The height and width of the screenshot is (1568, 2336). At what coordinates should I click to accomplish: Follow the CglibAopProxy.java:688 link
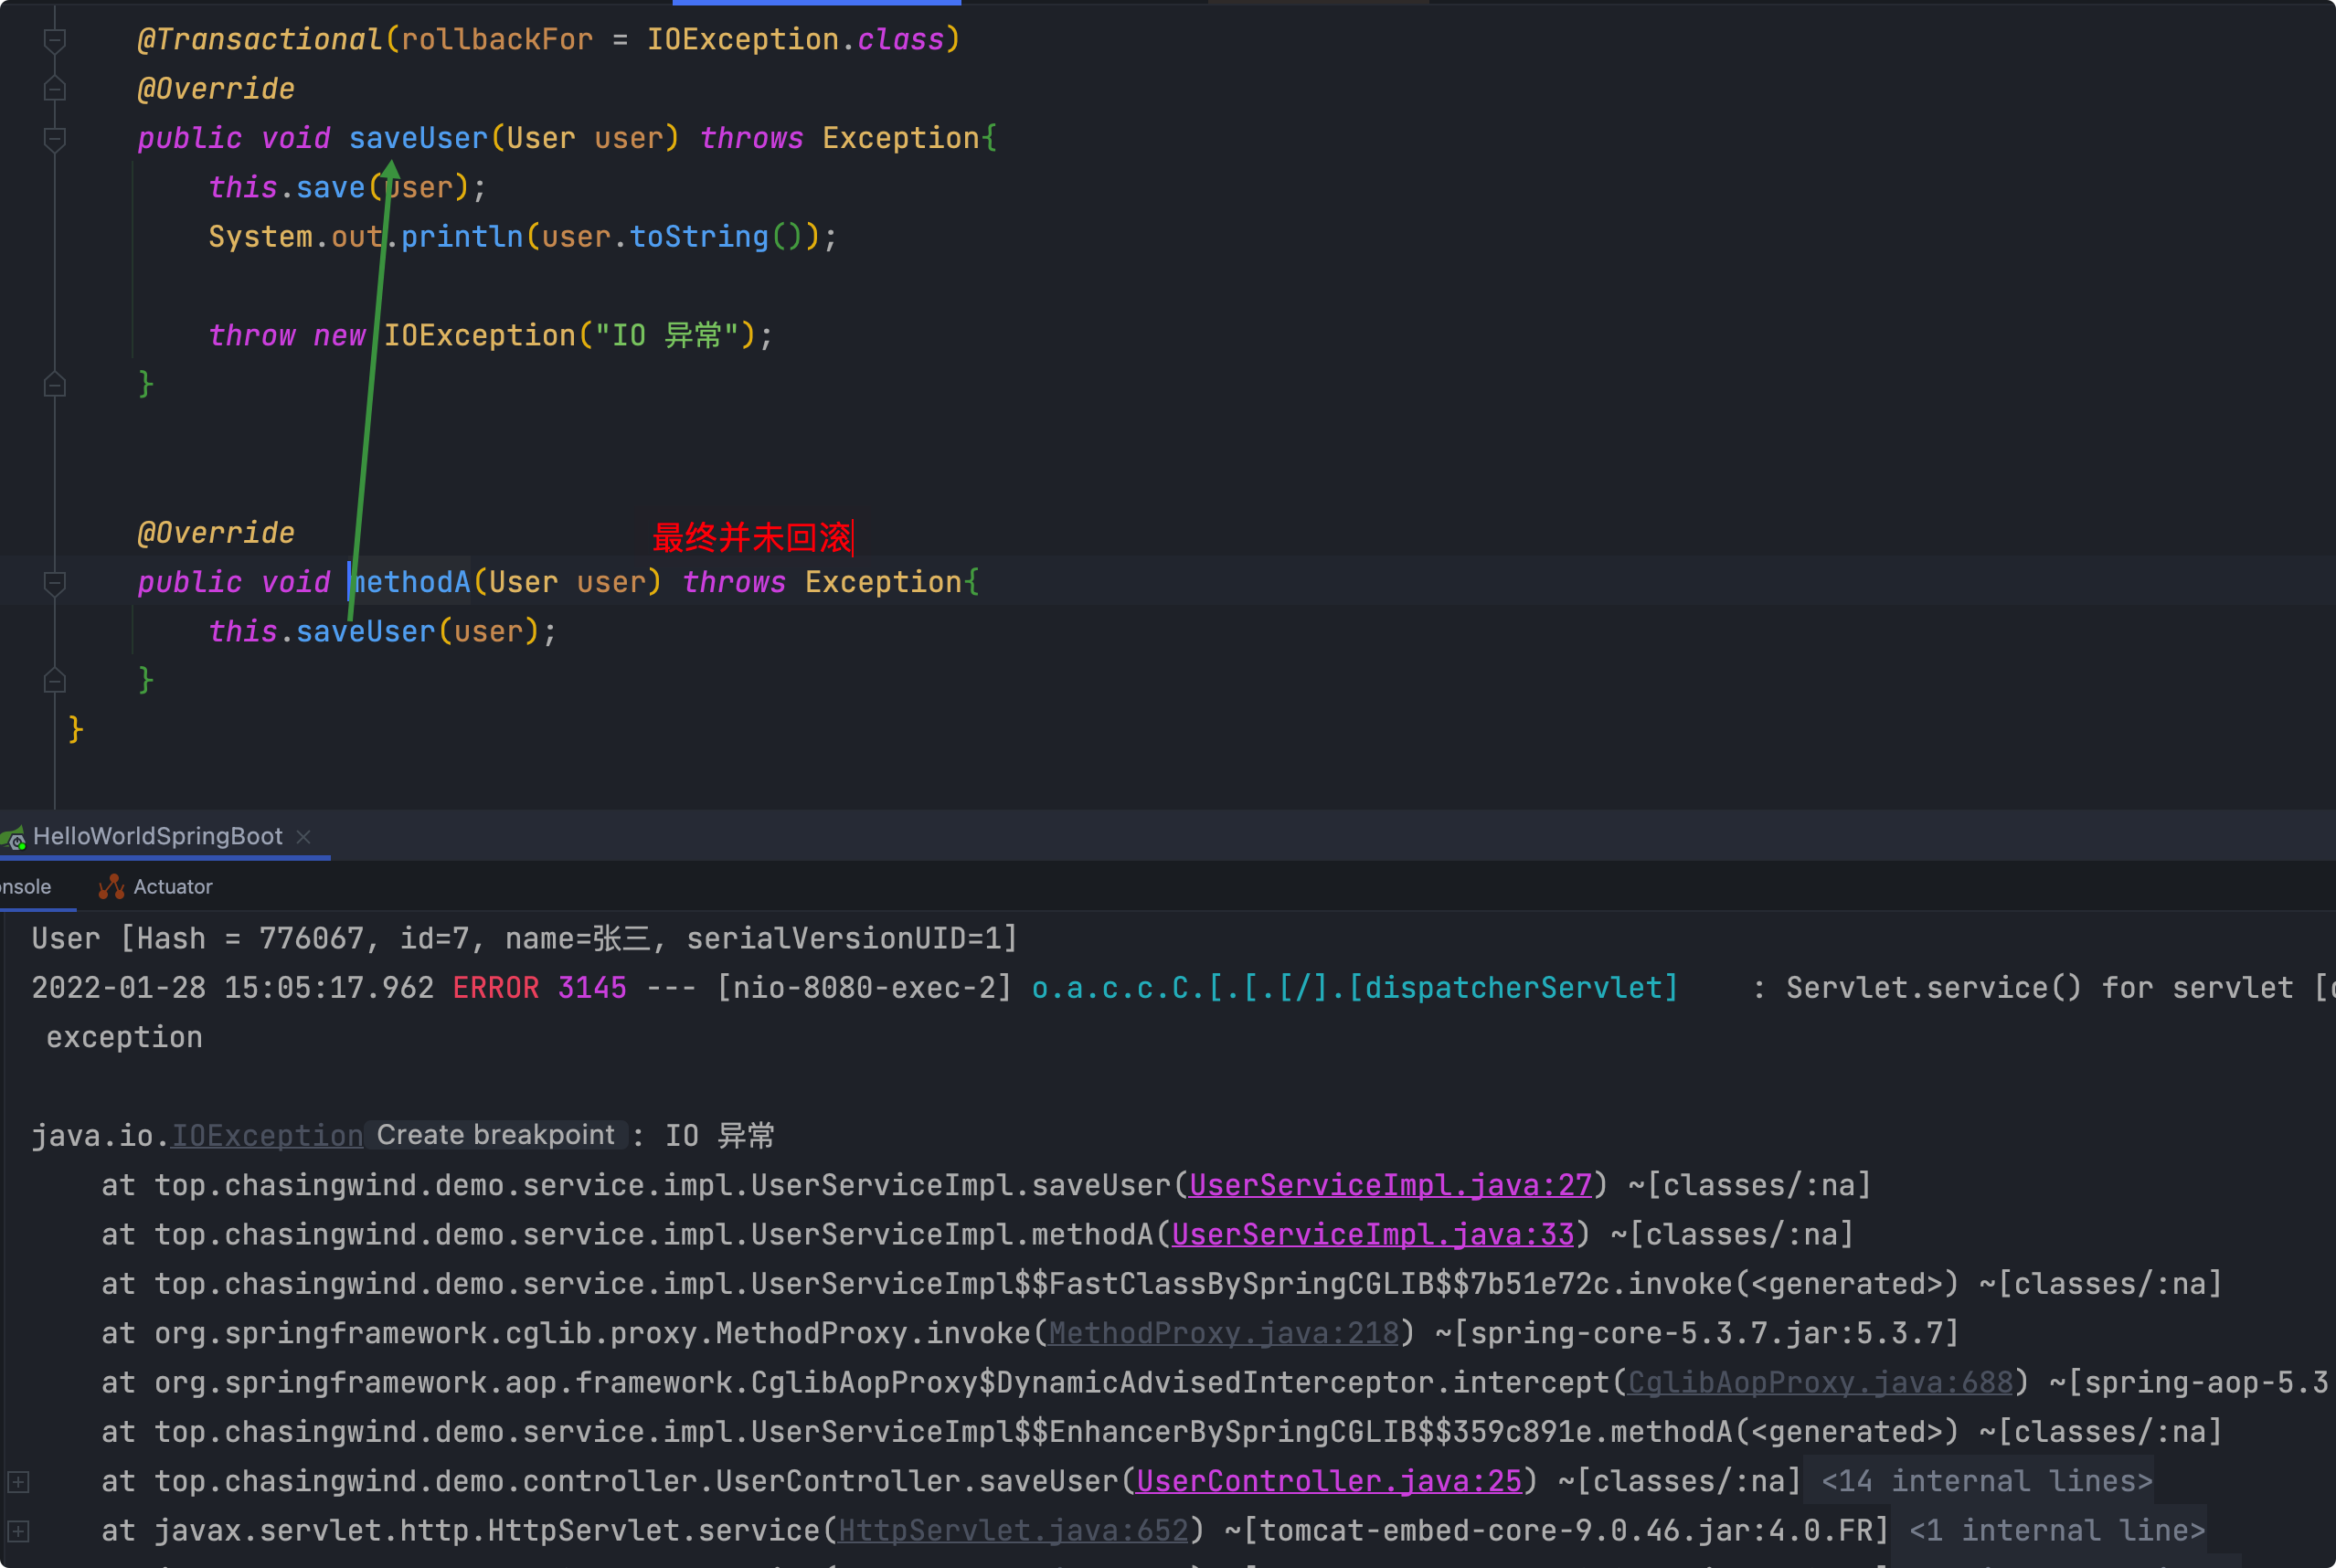pos(1819,1382)
